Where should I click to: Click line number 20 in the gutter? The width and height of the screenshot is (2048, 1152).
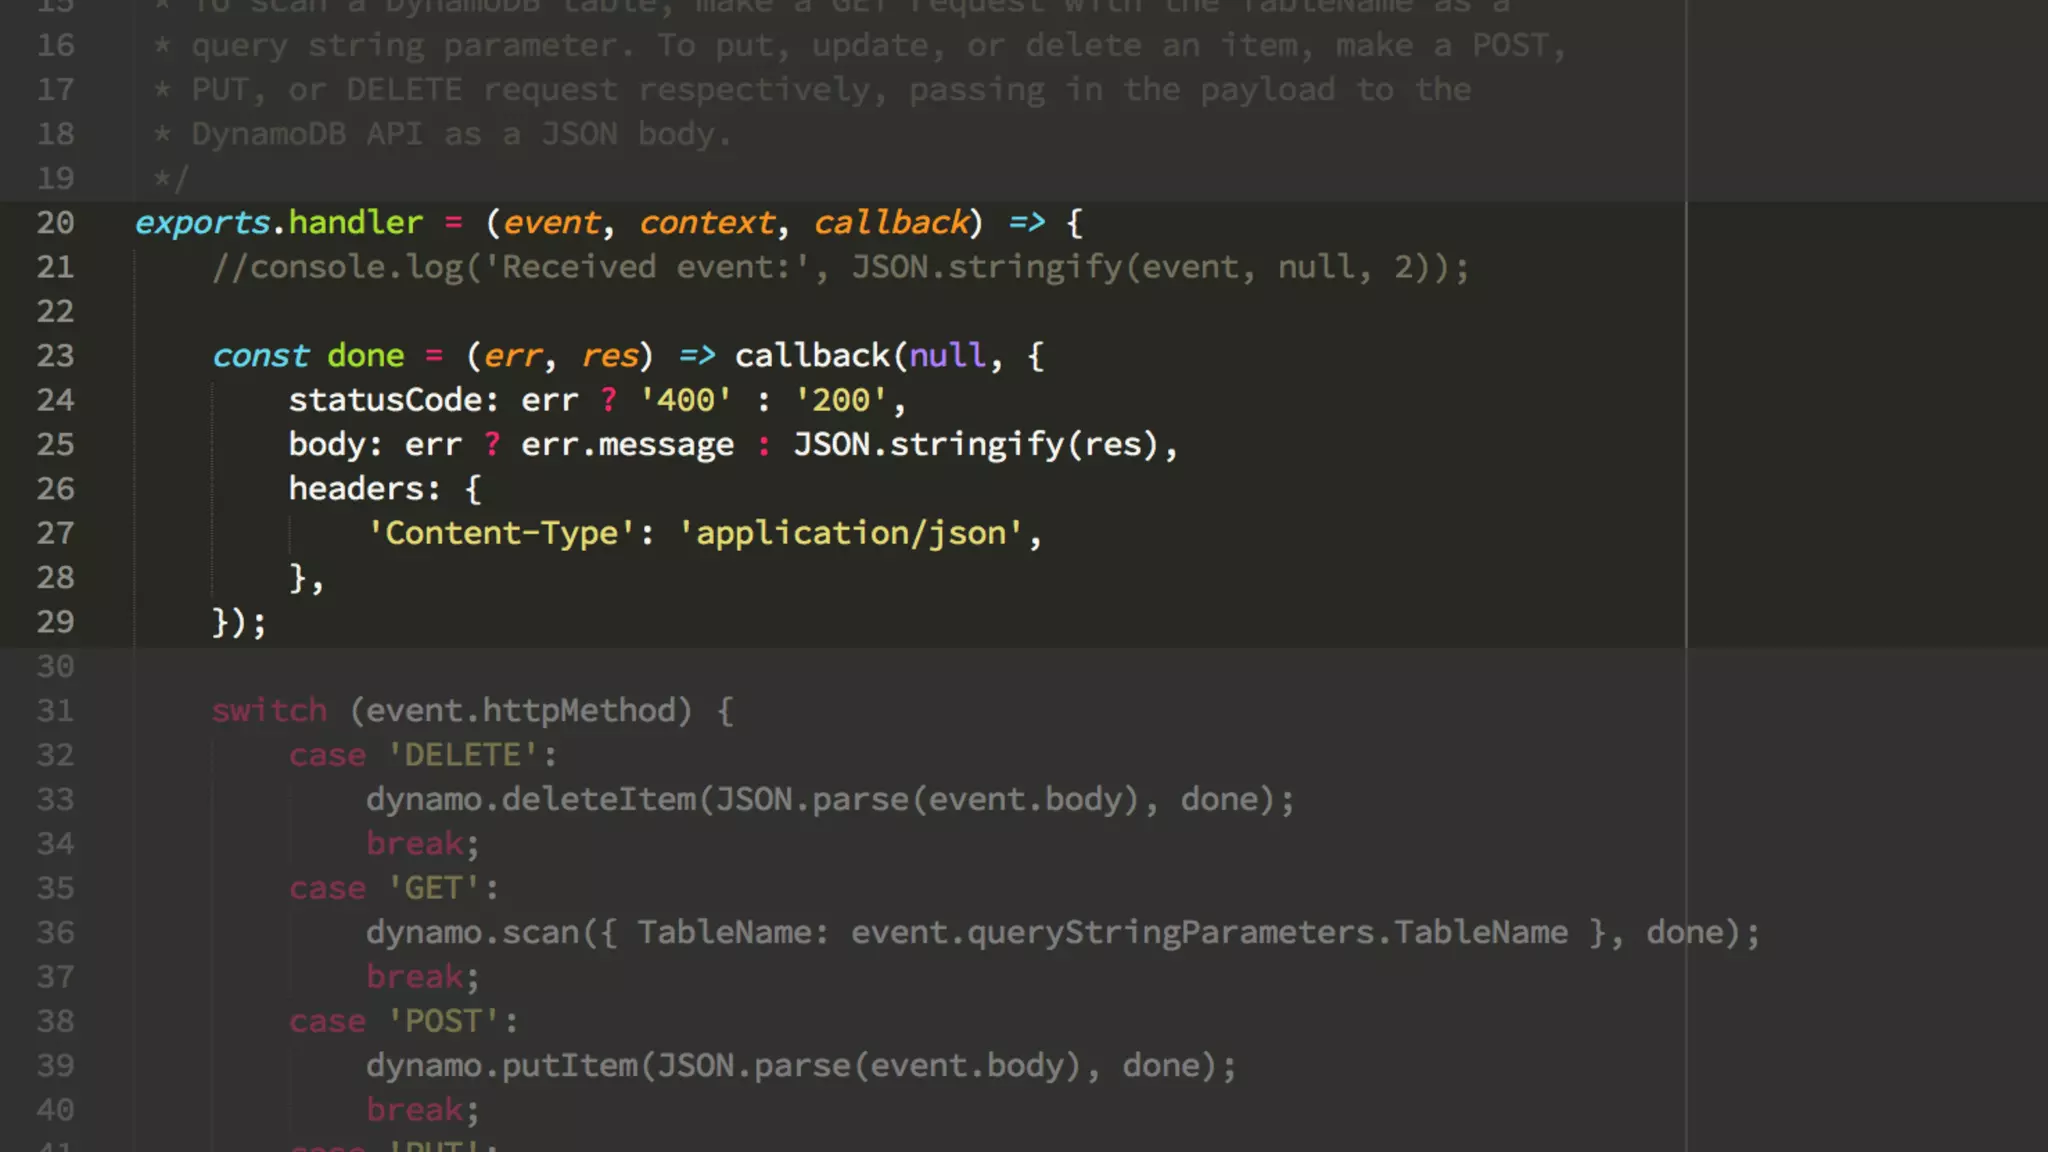point(55,222)
